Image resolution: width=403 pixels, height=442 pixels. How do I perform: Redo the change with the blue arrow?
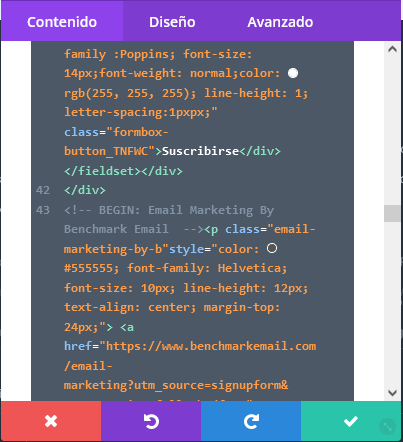click(251, 421)
